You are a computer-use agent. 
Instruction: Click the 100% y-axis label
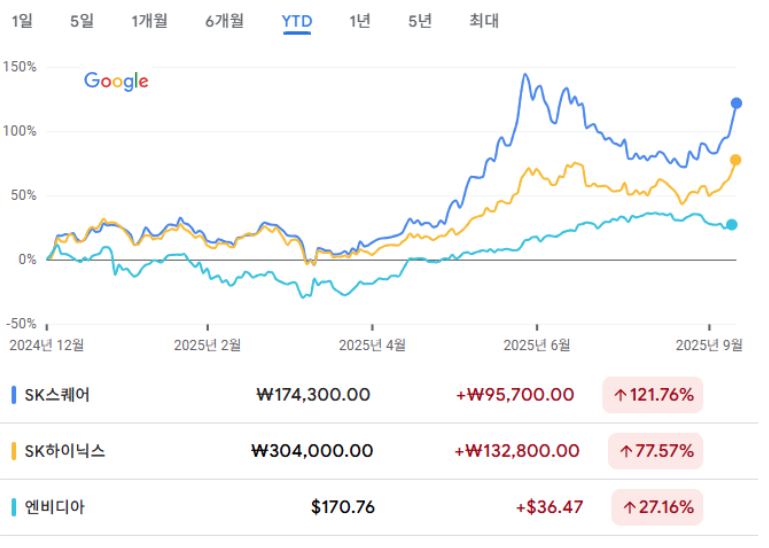pos(20,132)
